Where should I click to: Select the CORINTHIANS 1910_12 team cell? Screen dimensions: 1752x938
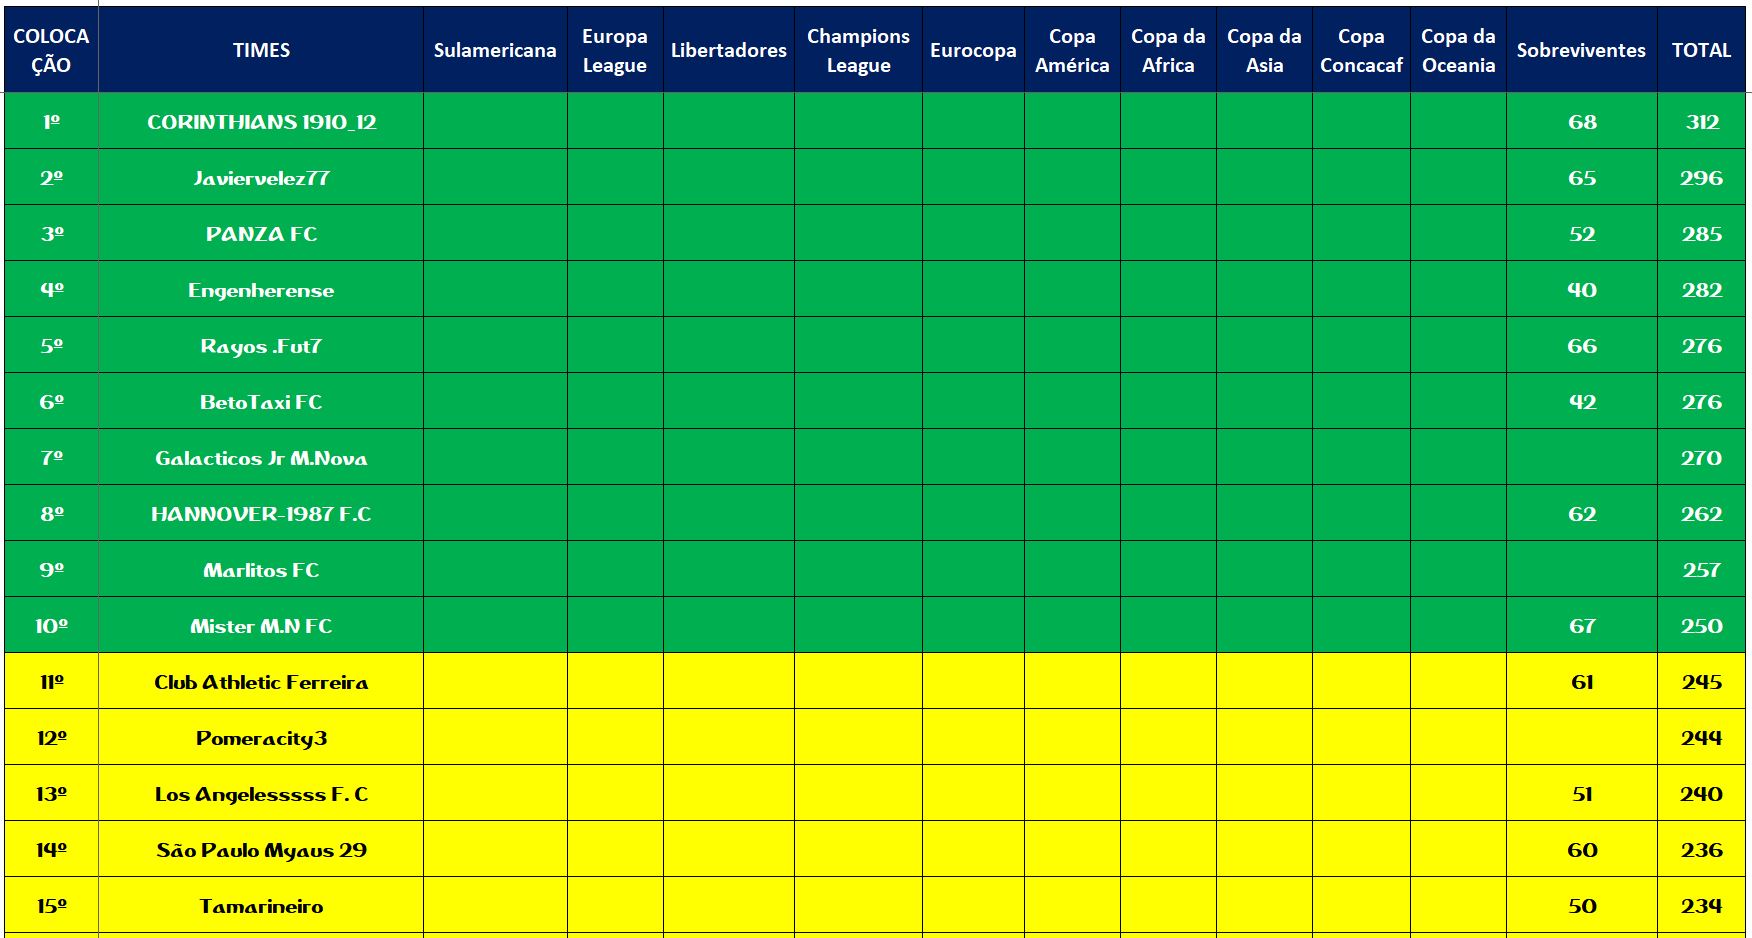click(261, 122)
